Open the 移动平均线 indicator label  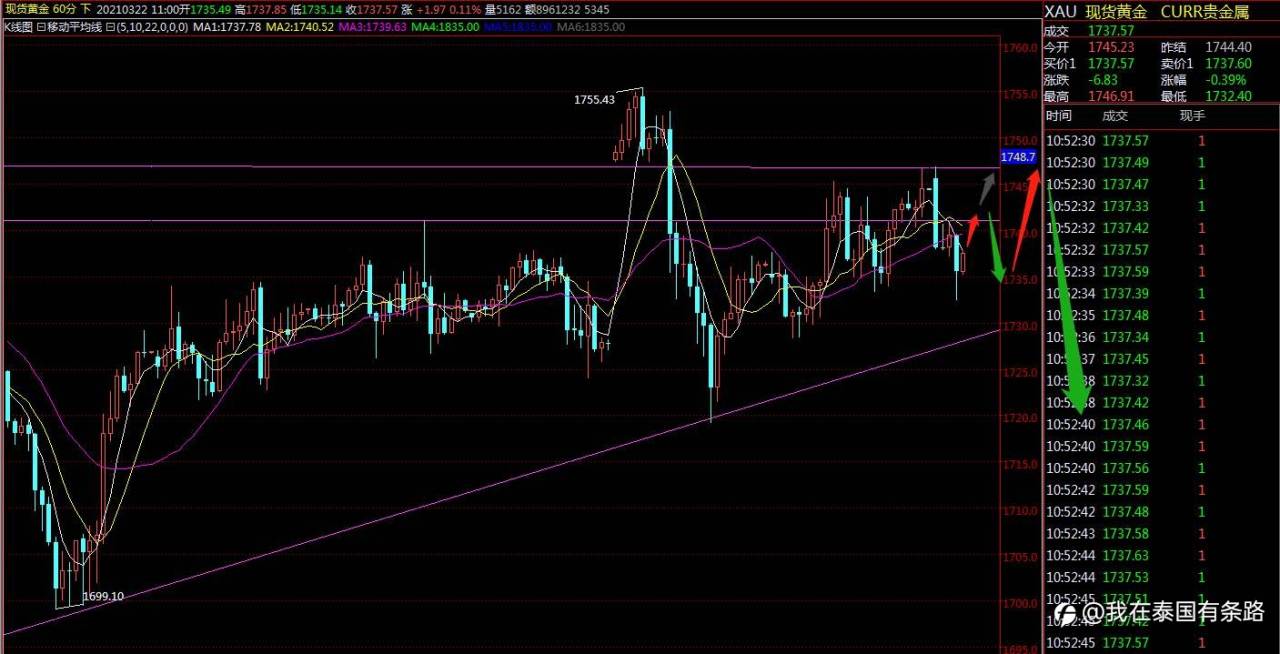pyautogui.click(x=74, y=26)
